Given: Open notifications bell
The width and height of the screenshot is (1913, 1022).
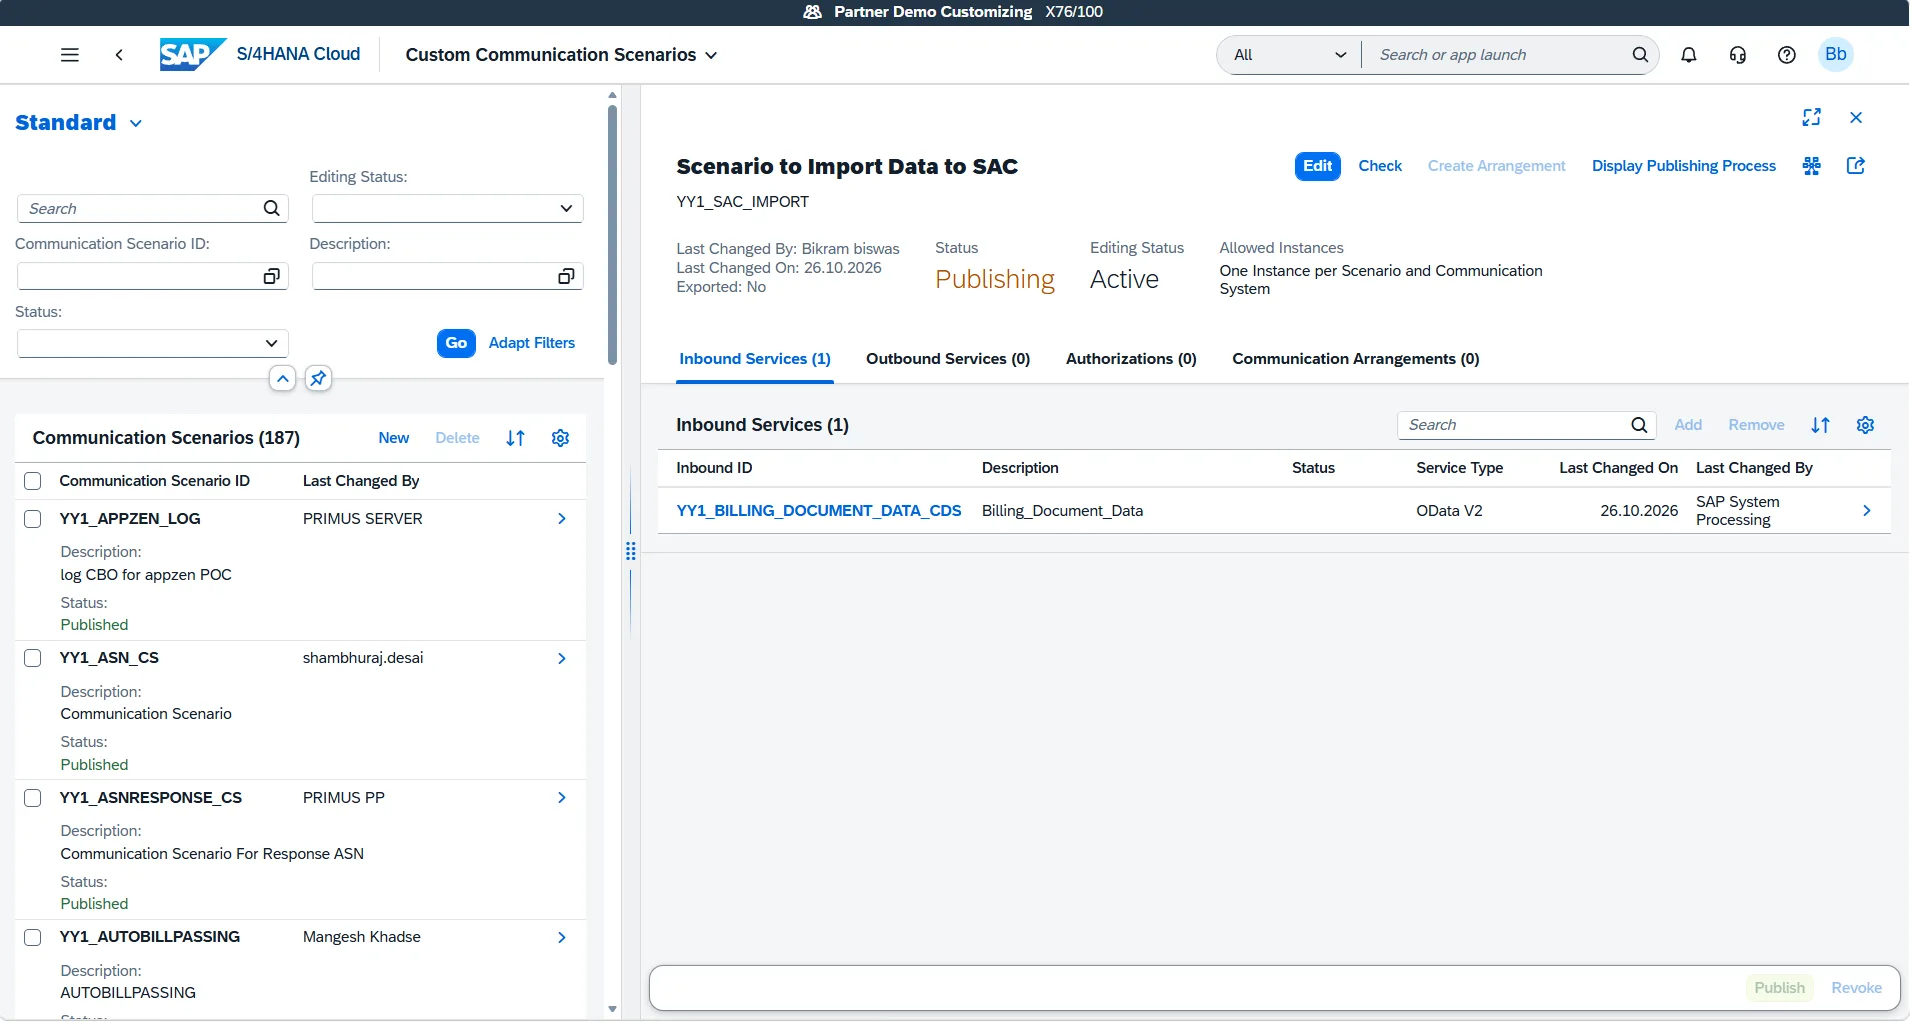Looking at the screenshot, I should (x=1689, y=55).
